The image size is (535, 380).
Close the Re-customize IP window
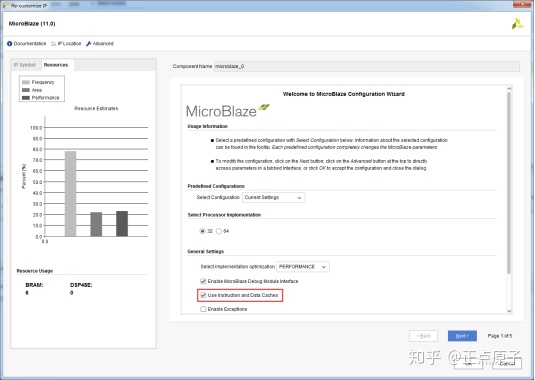pyautogui.click(x=522, y=3)
